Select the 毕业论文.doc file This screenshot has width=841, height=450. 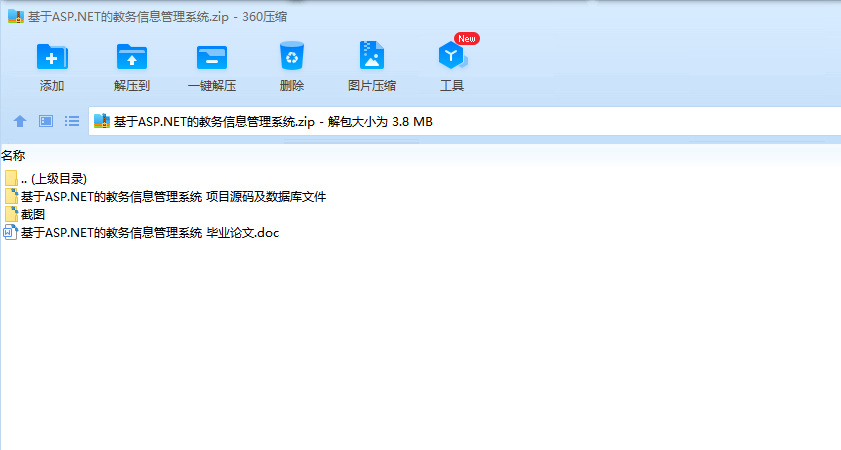point(142,233)
